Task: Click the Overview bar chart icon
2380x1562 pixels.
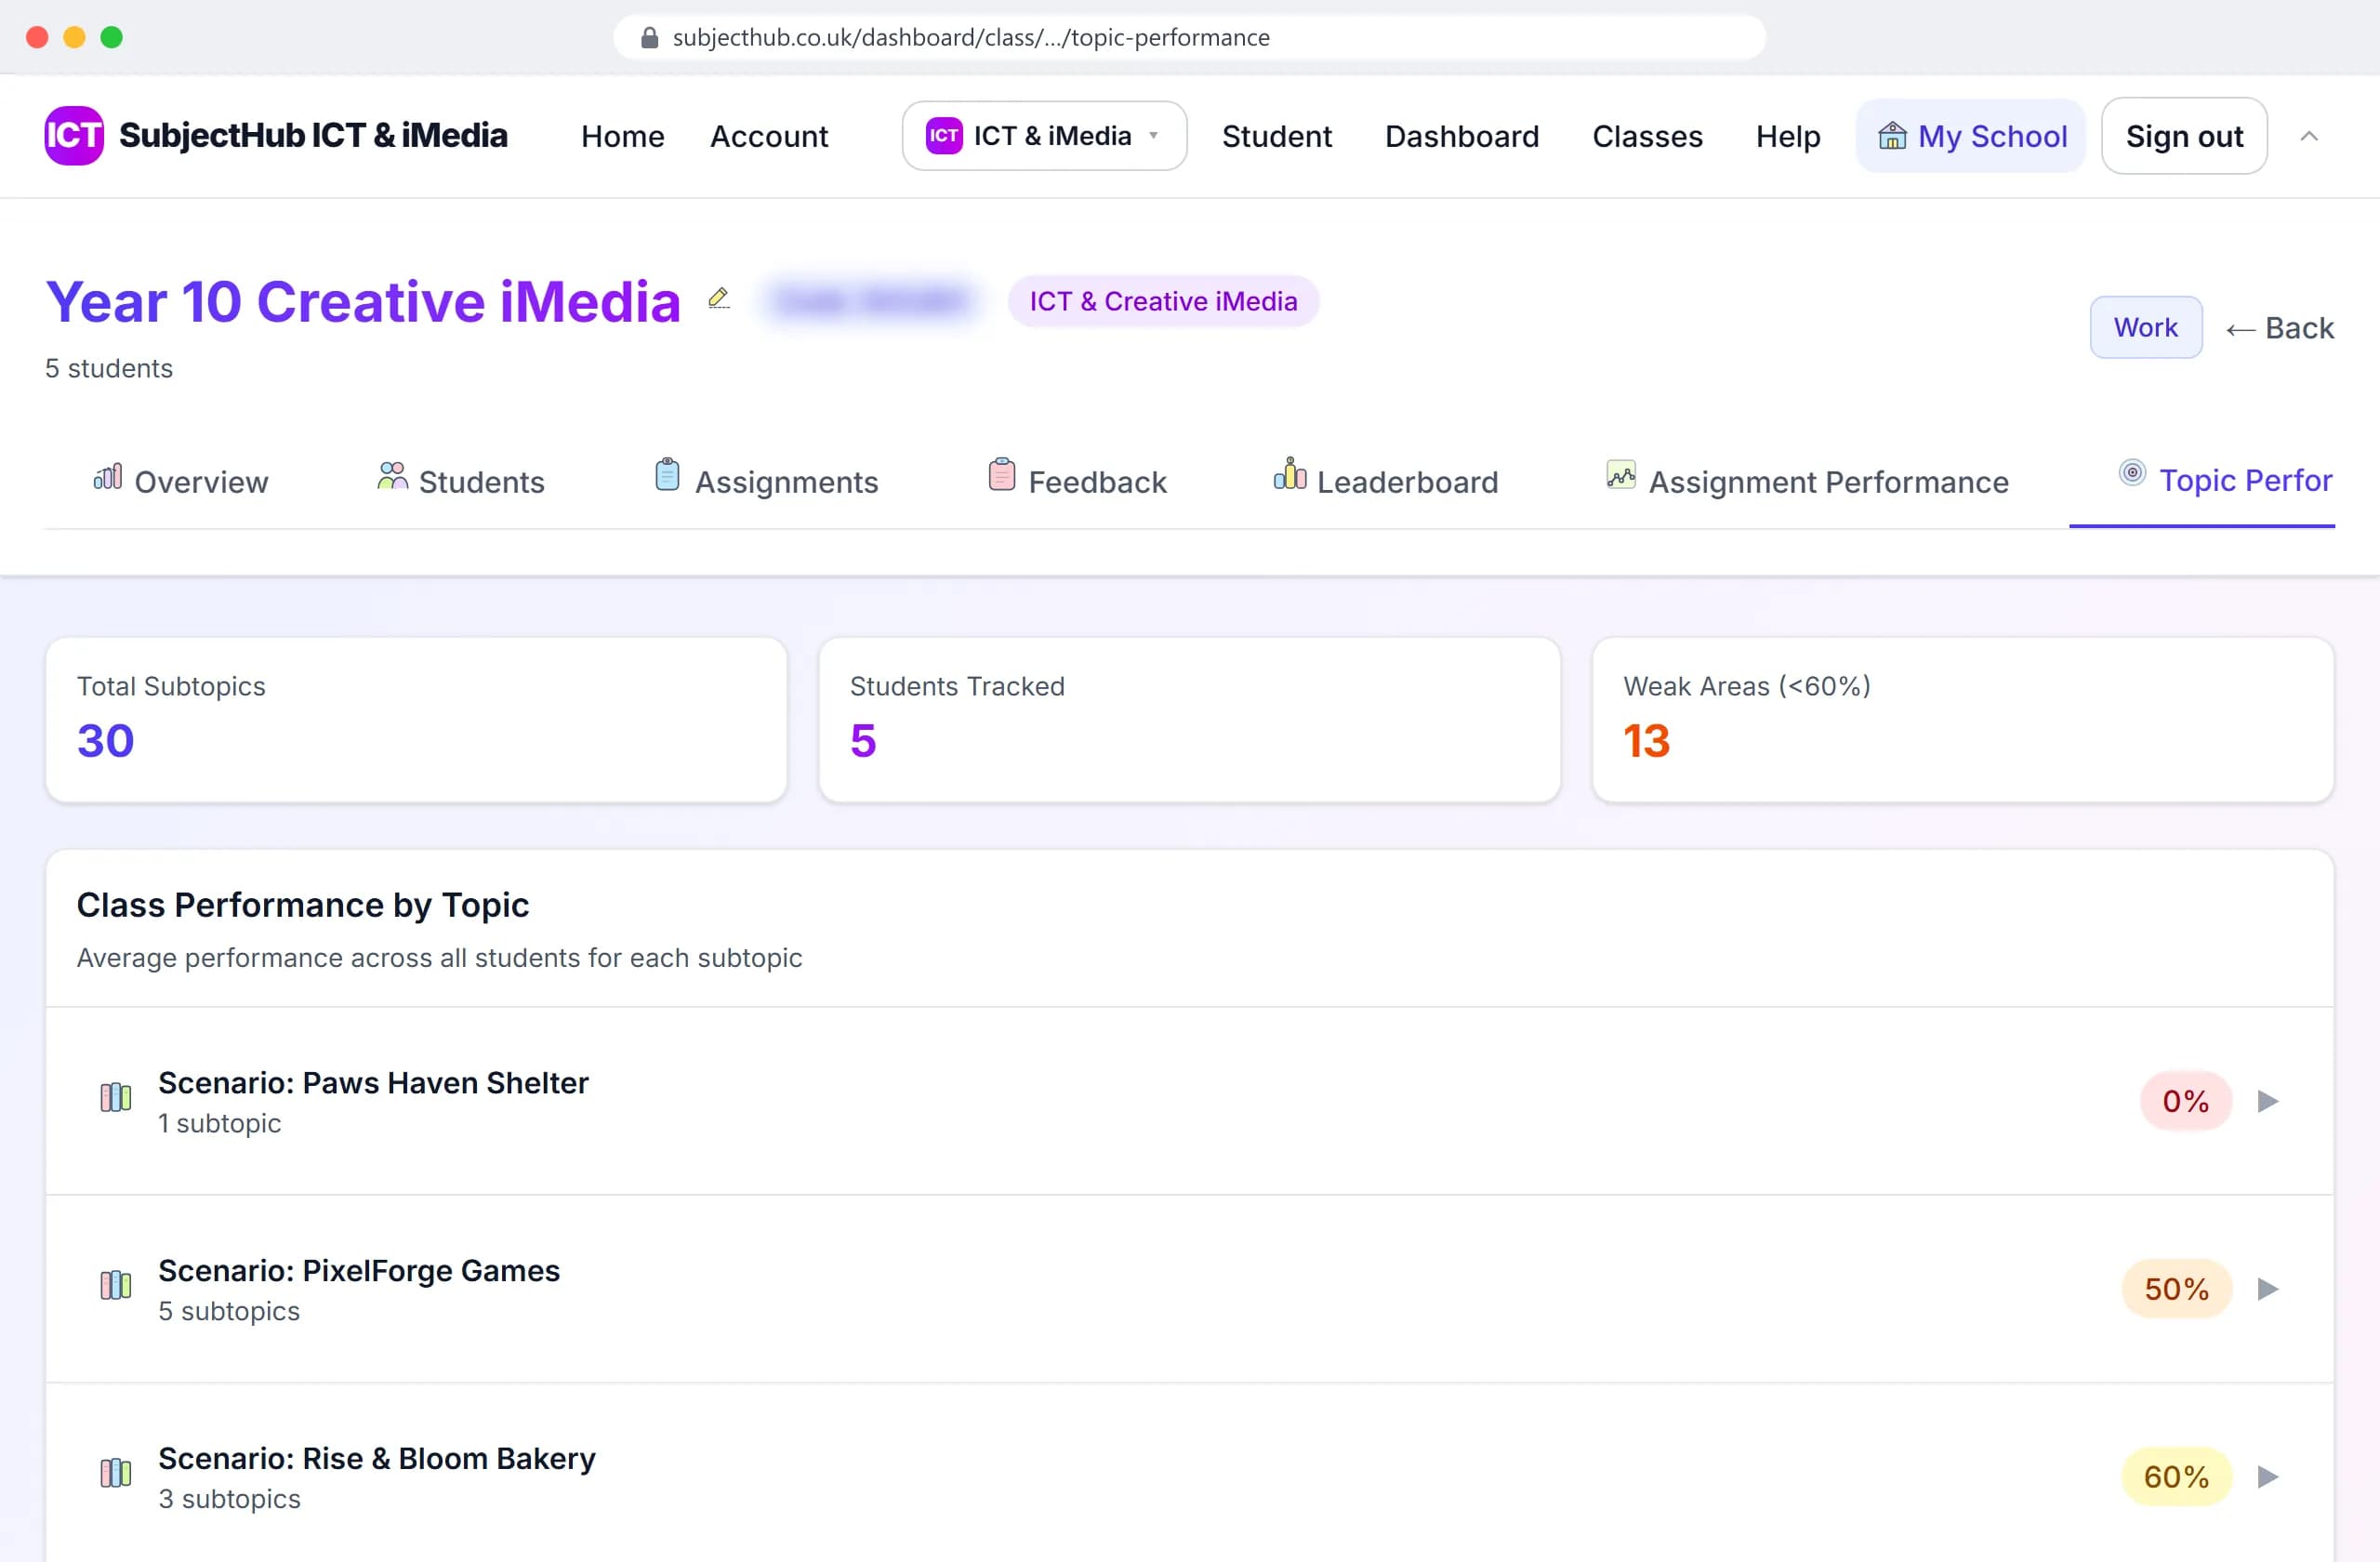Action: 108,477
